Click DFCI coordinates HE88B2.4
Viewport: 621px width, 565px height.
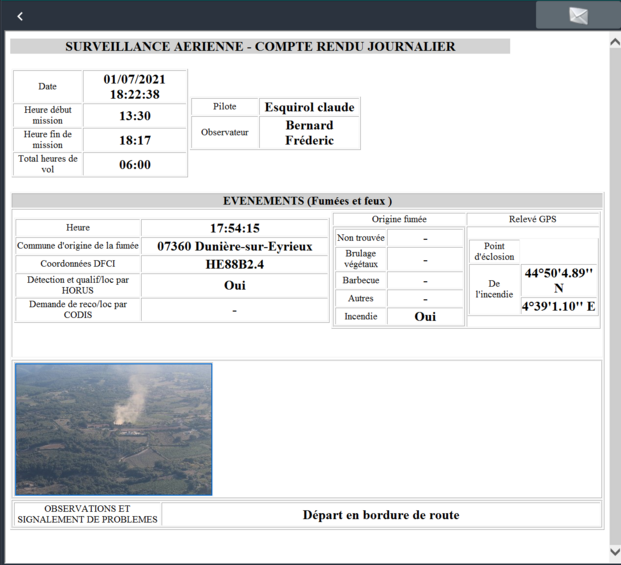235,265
